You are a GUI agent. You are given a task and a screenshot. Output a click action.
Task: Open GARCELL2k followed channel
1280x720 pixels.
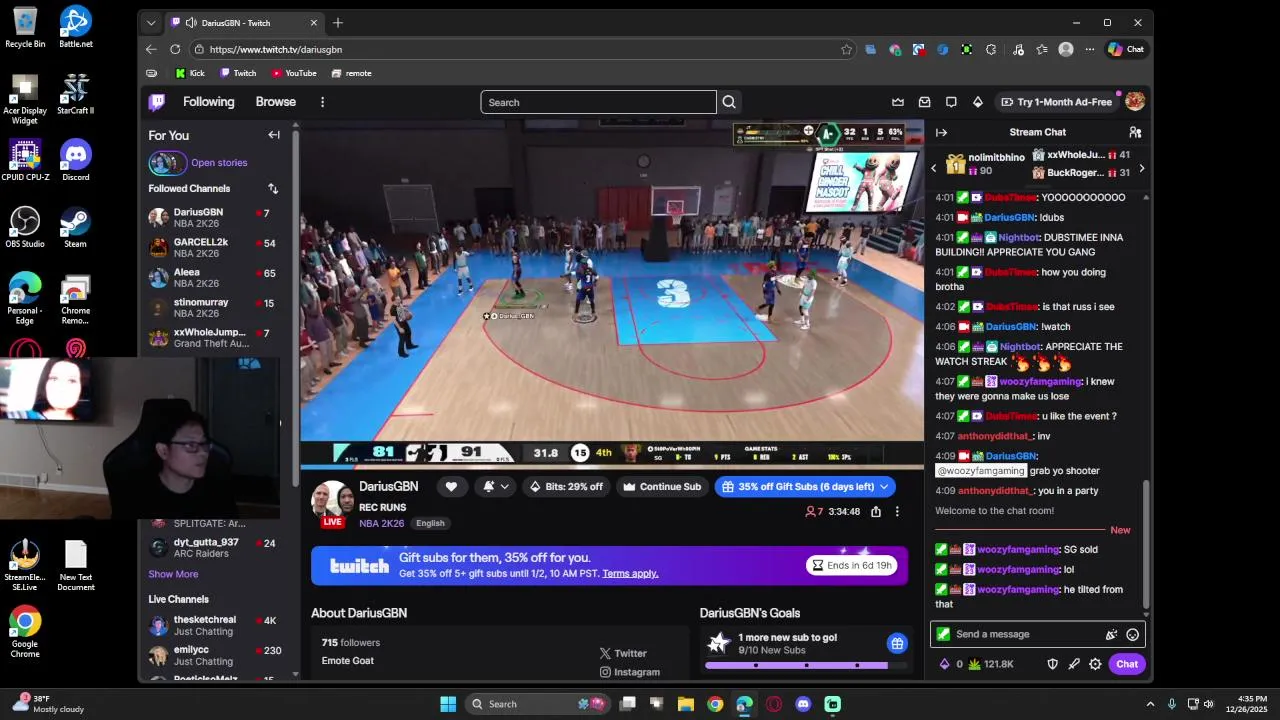point(214,248)
